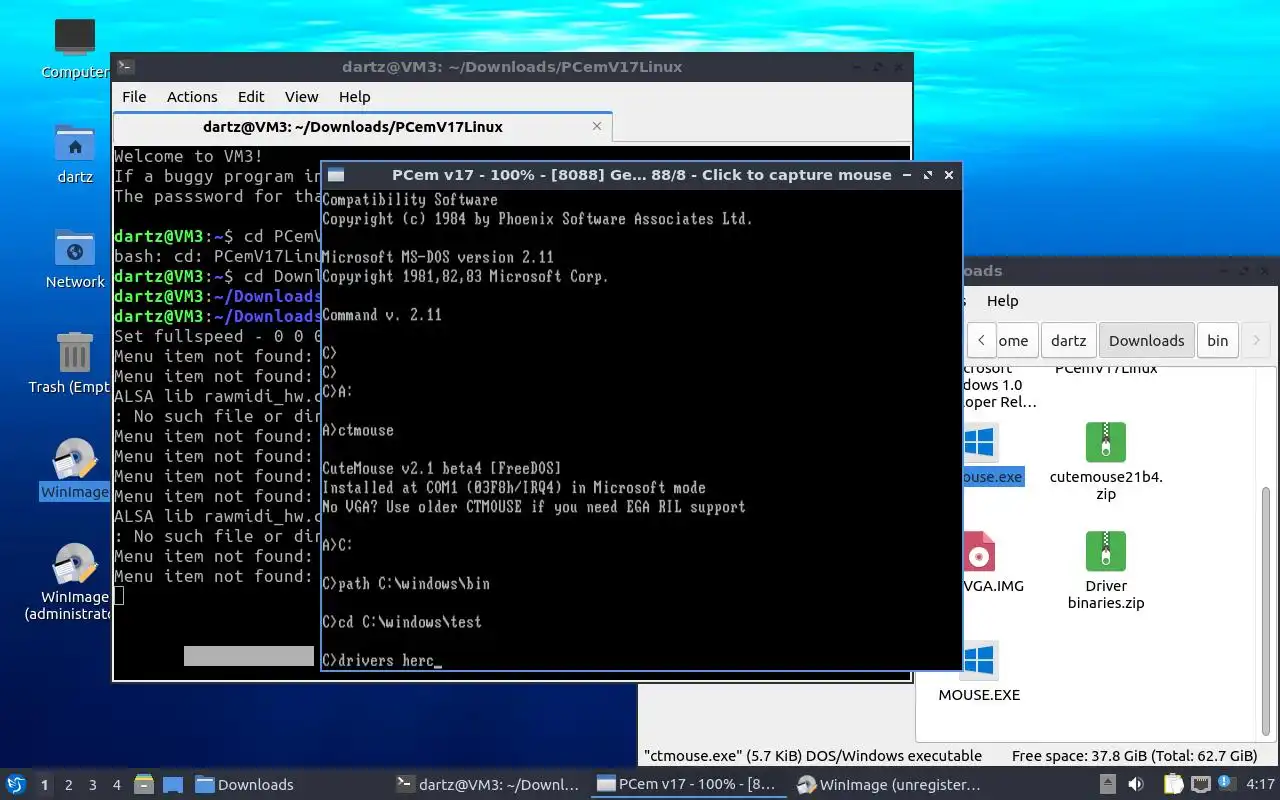Select the MOUSE.EXE file icon
1280x800 pixels.
point(979,660)
